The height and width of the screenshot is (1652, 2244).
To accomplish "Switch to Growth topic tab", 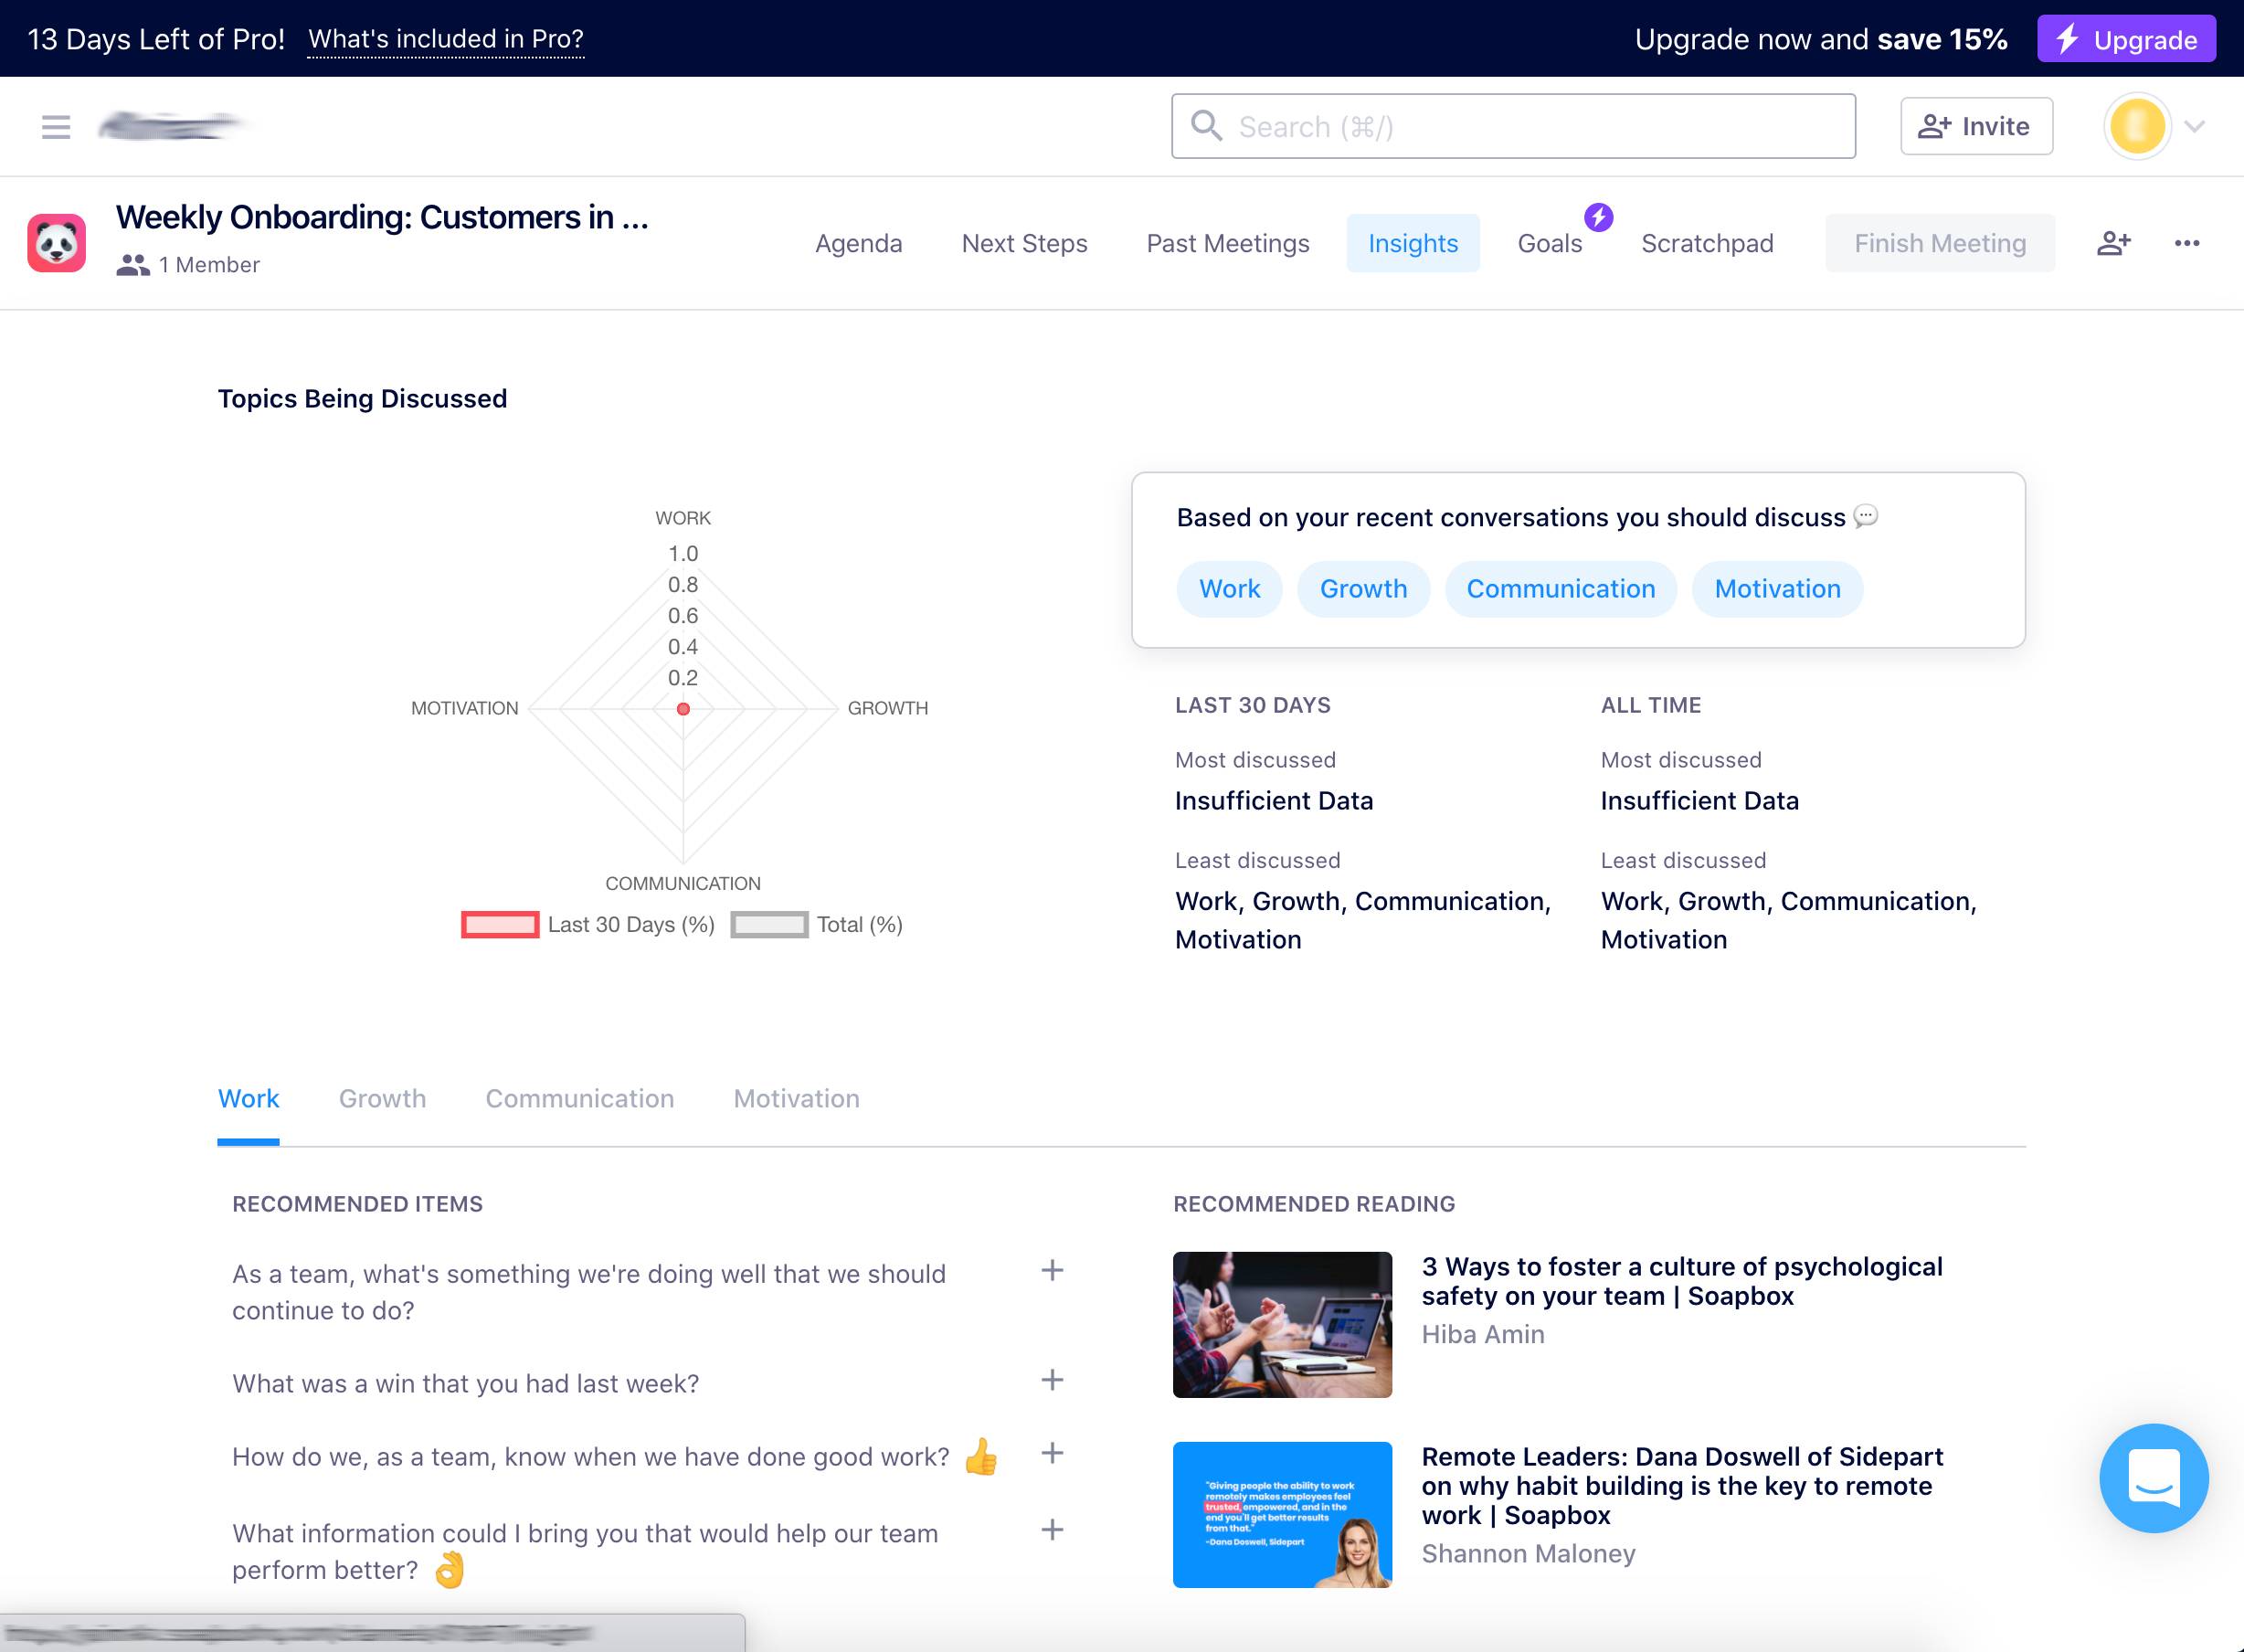I will point(382,1098).
